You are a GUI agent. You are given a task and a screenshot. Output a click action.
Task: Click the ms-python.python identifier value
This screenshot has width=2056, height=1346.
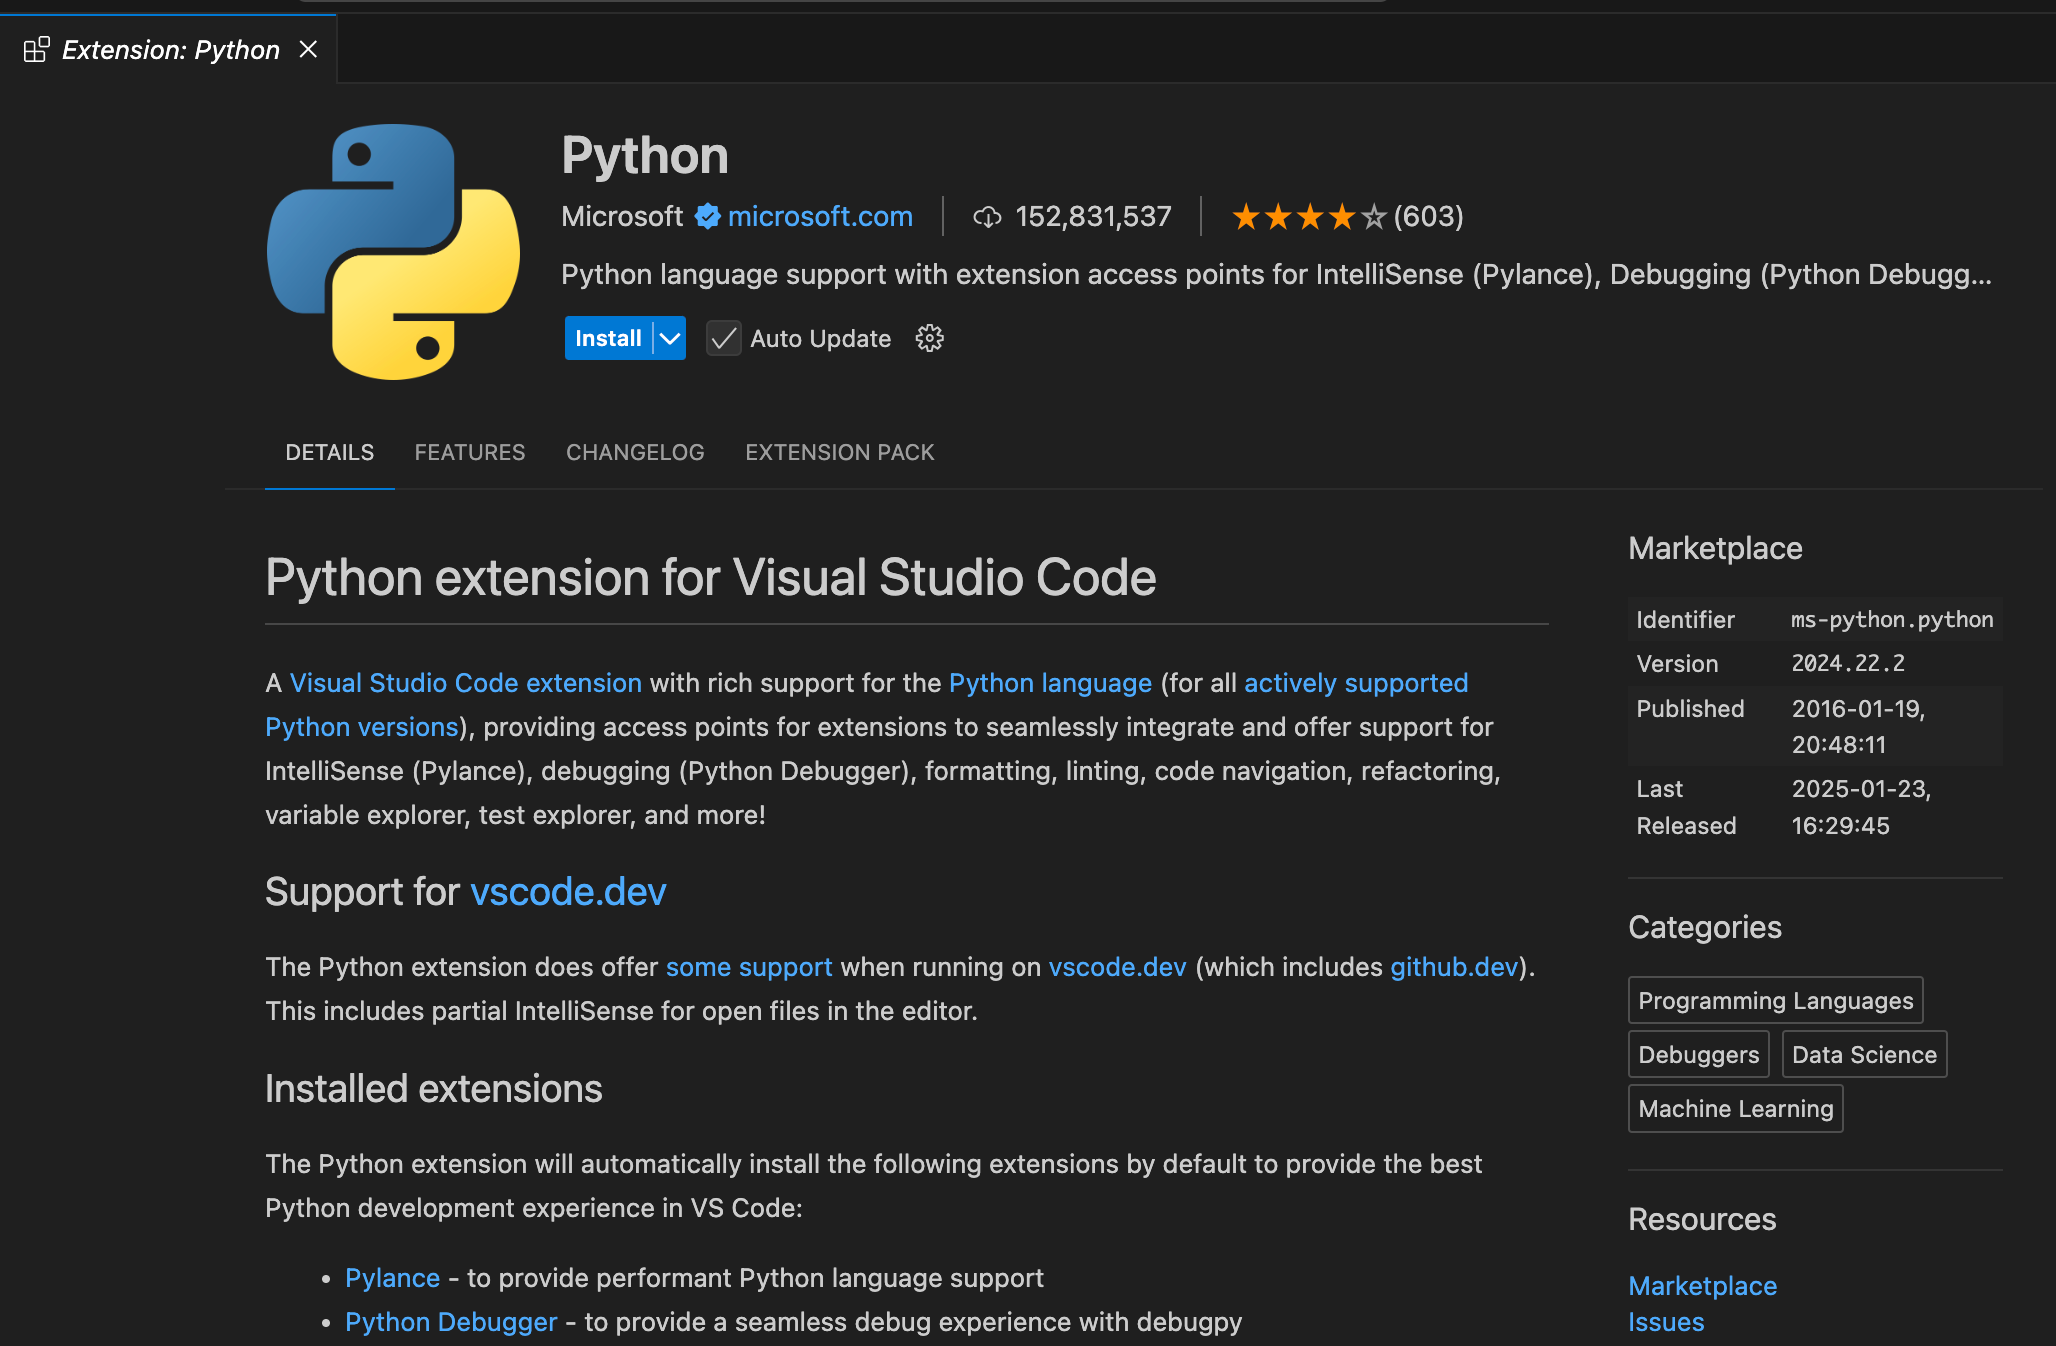tap(1892, 620)
